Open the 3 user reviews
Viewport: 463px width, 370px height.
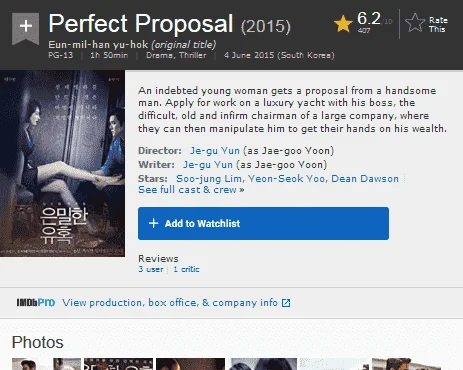click(x=151, y=269)
